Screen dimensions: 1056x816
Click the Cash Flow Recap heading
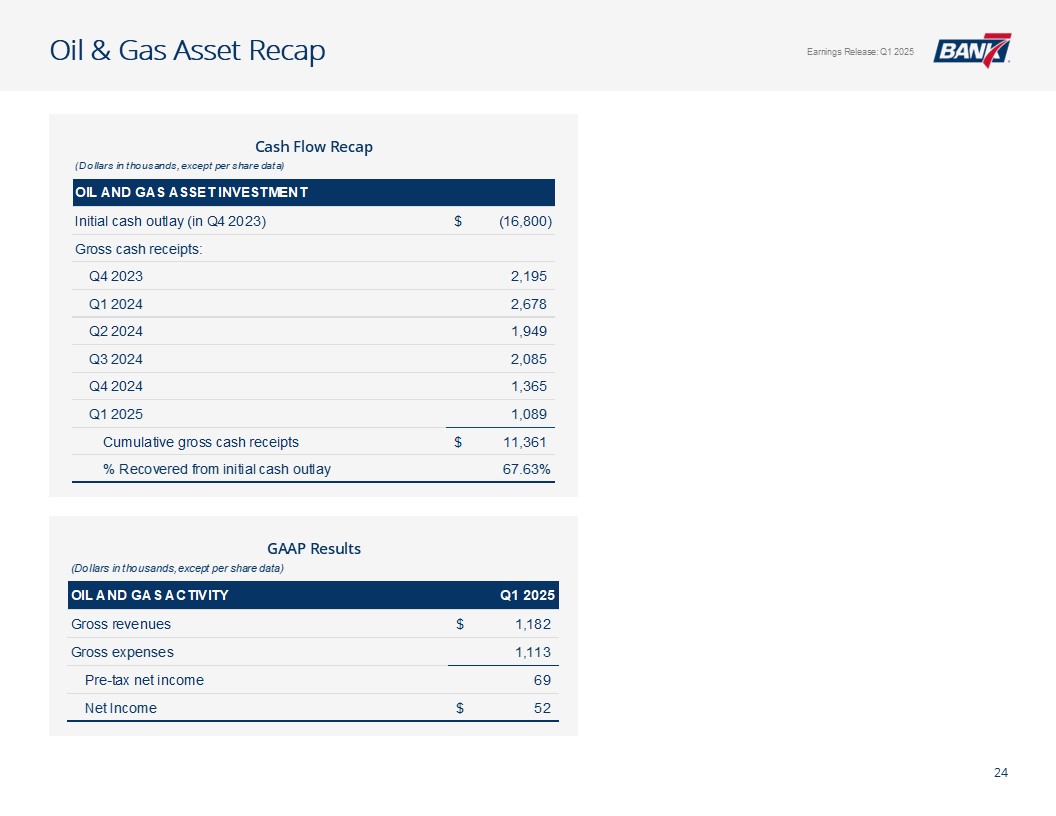click(313, 146)
